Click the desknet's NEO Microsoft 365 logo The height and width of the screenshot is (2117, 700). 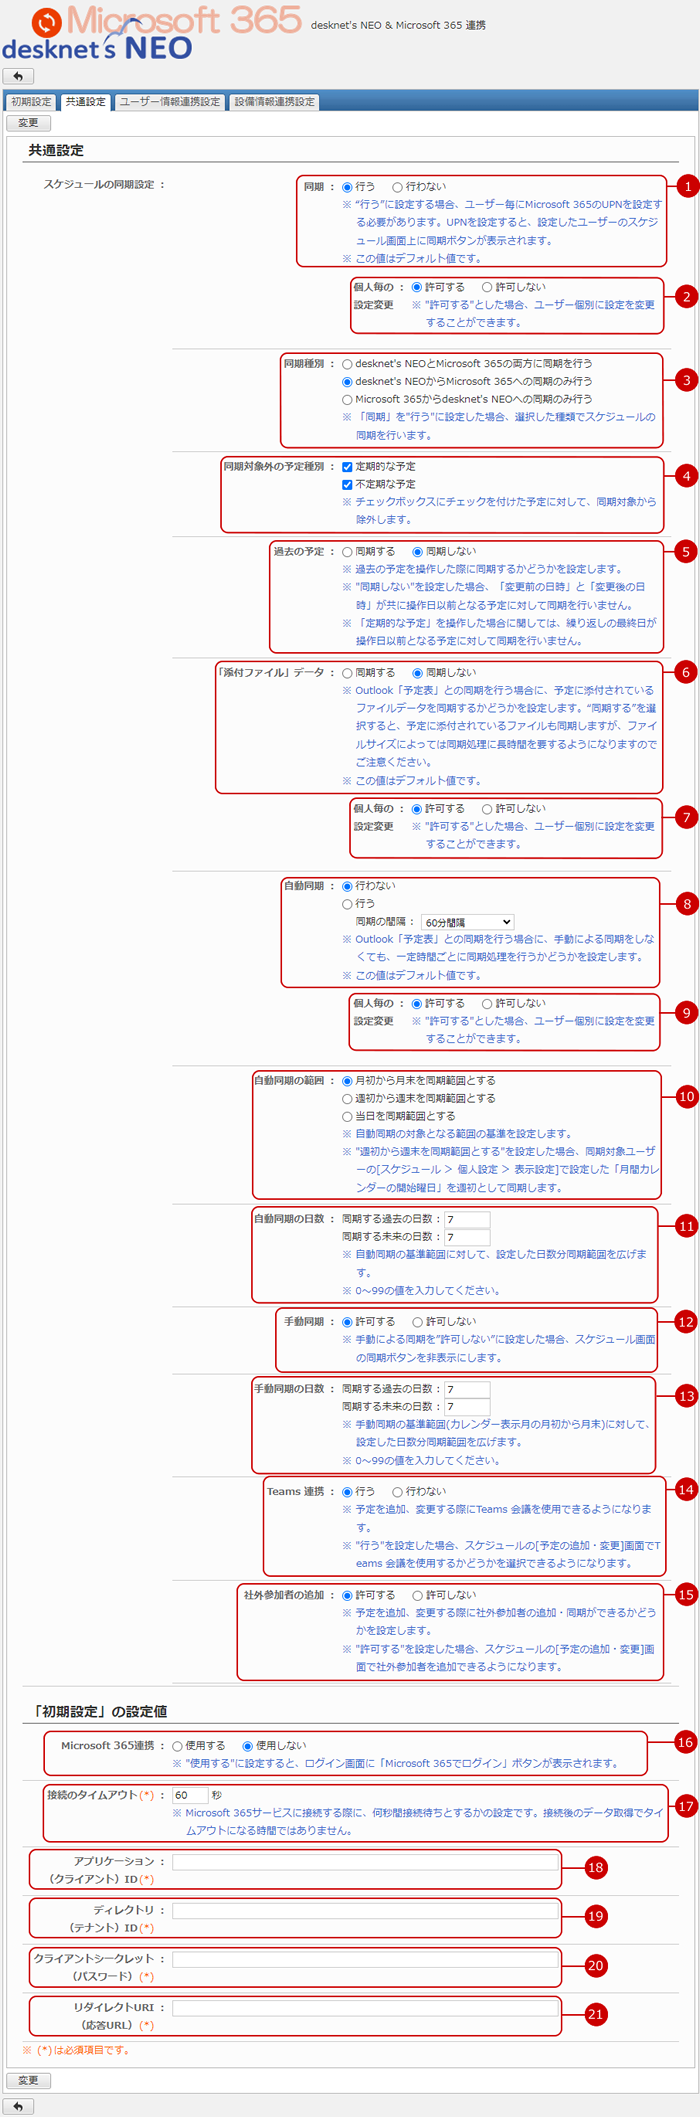click(x=150, y=34)
